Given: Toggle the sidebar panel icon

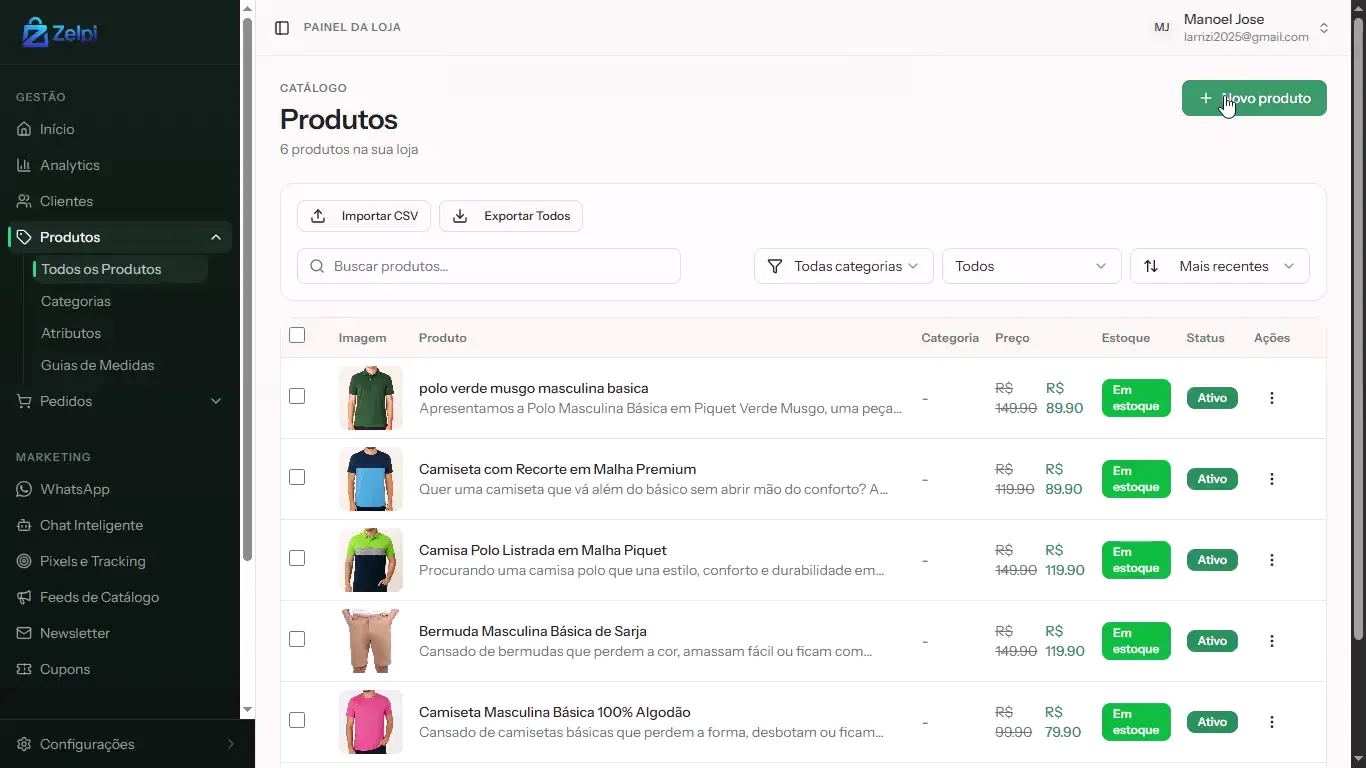Looking at the screenshot, I should (x=282, y=28).
